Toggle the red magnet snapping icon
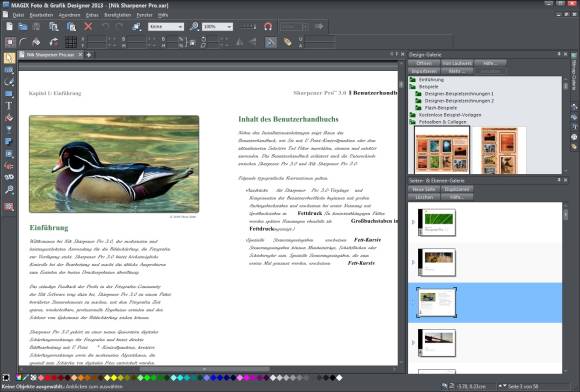The width and height of the screenshot is (580, 392). click(268, 26)
